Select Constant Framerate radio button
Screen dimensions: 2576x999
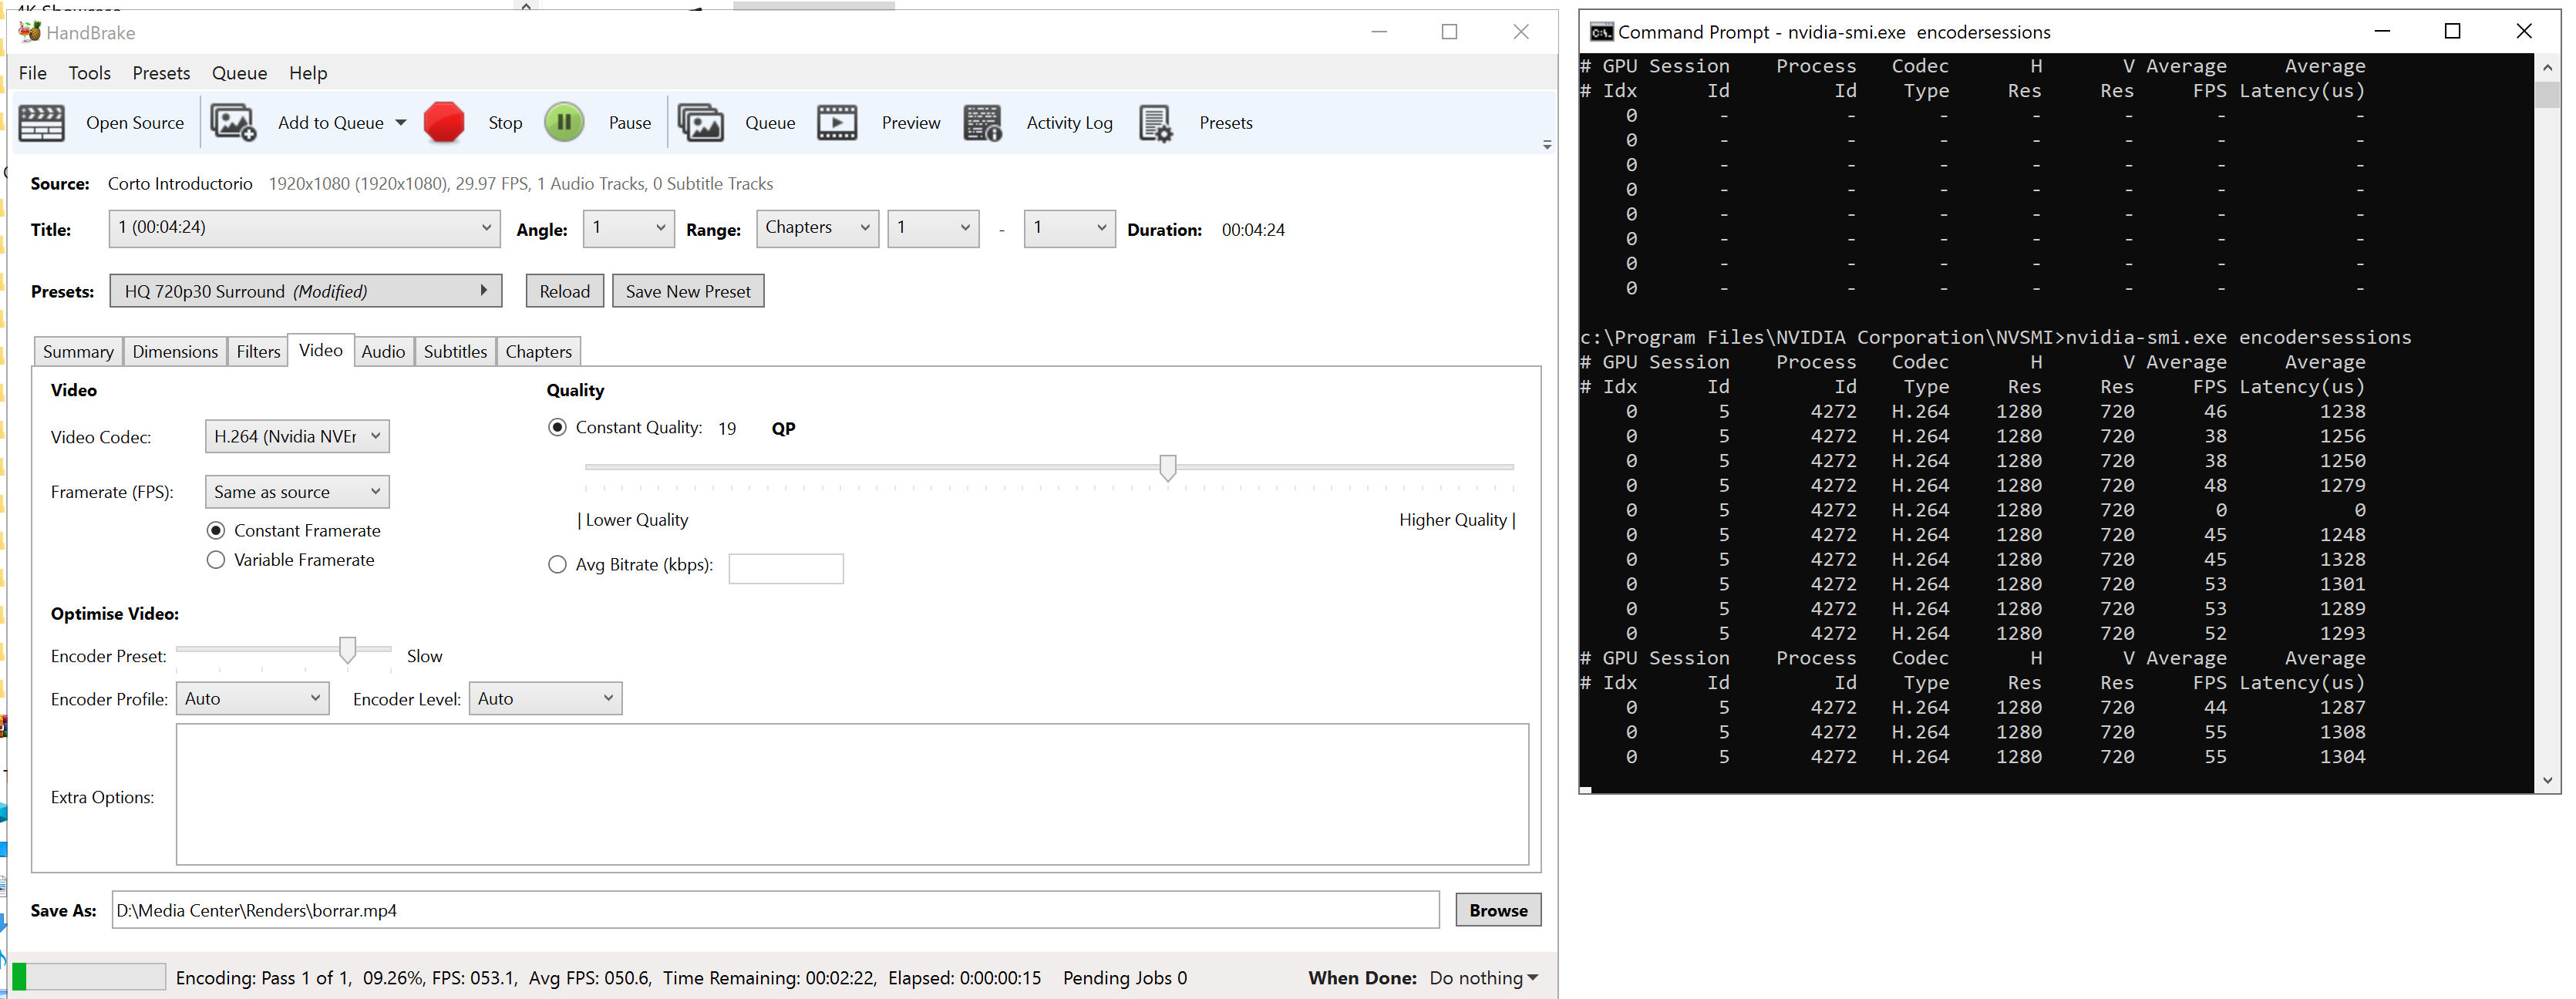[216, 531]
